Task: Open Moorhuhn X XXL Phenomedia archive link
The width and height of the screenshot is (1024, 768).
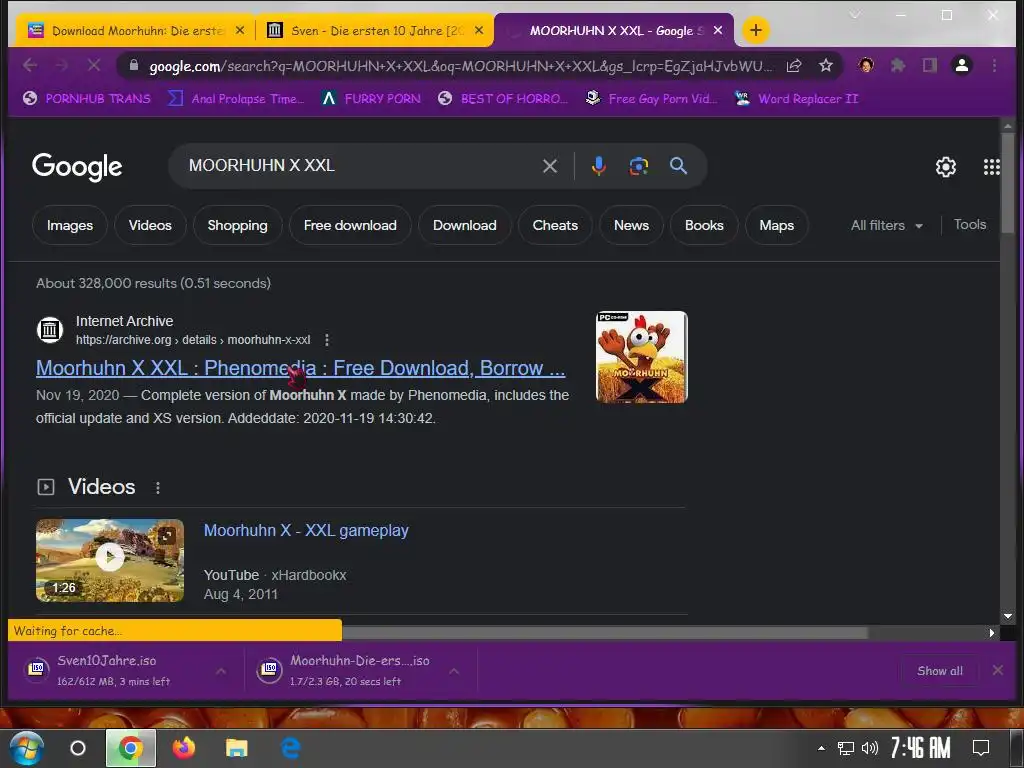Action: [x=300, y=368]
